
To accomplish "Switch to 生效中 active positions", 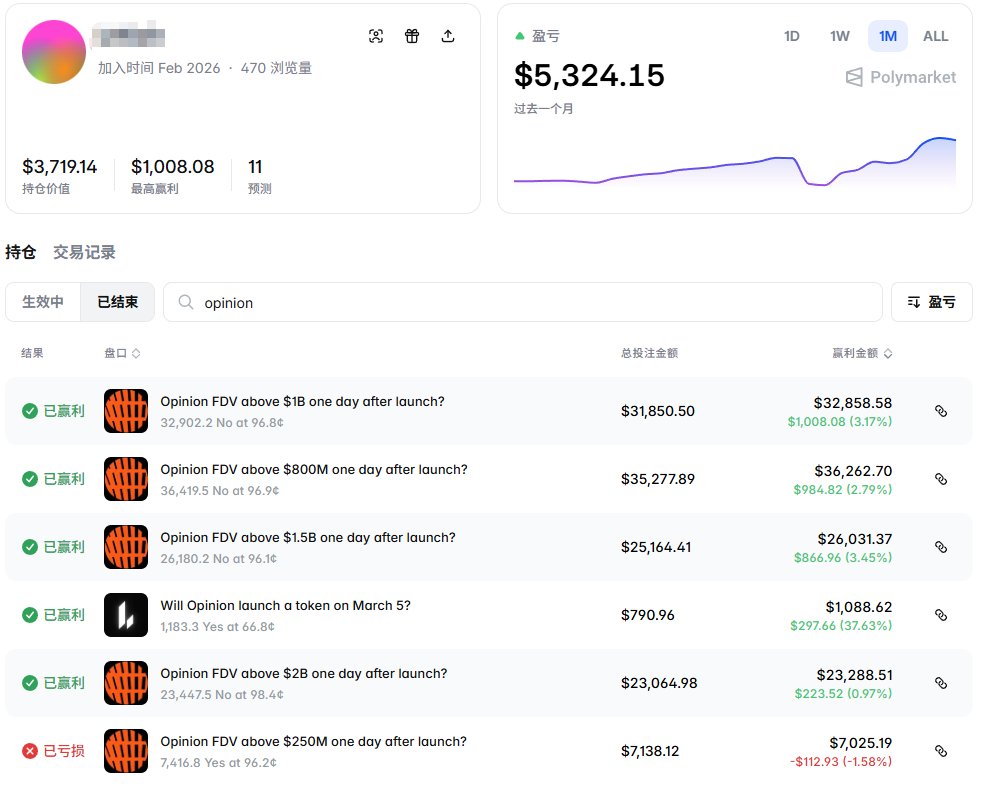I will tap(43, 302).
